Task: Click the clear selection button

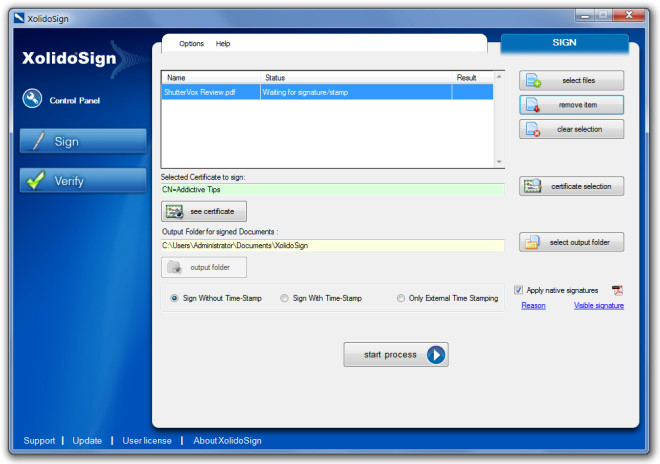Action: tap(571, 129)
